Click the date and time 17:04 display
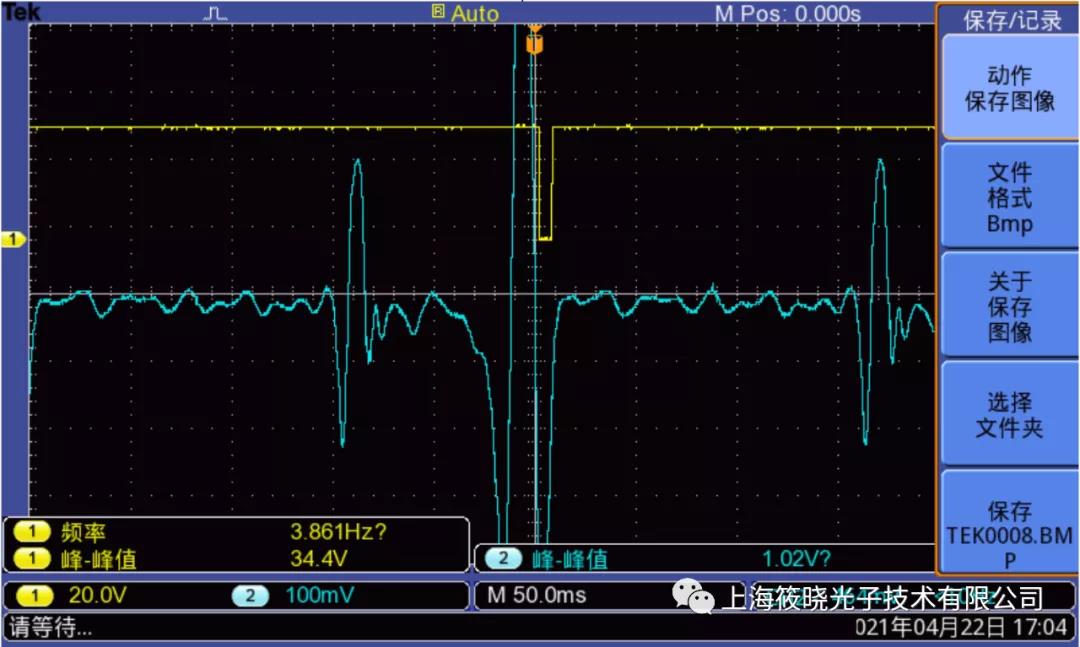This screenshot has width=1080, height=647. tap(960, 628)
